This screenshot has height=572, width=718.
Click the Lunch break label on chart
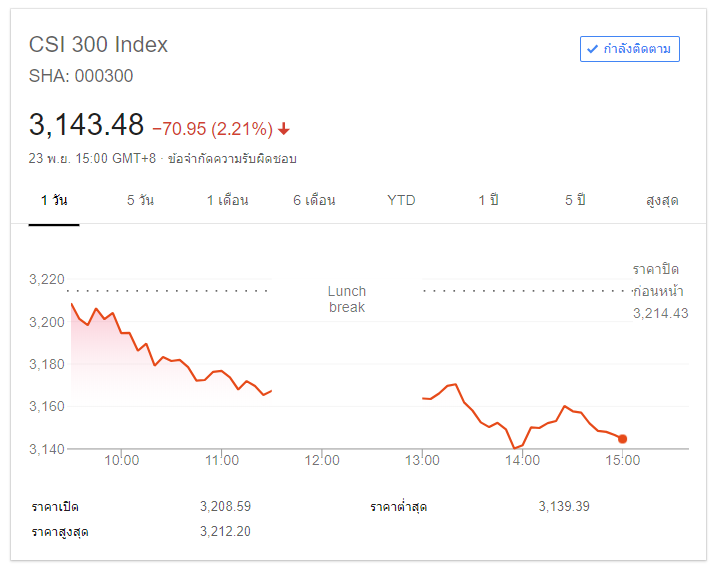click(x=347, y=299)
